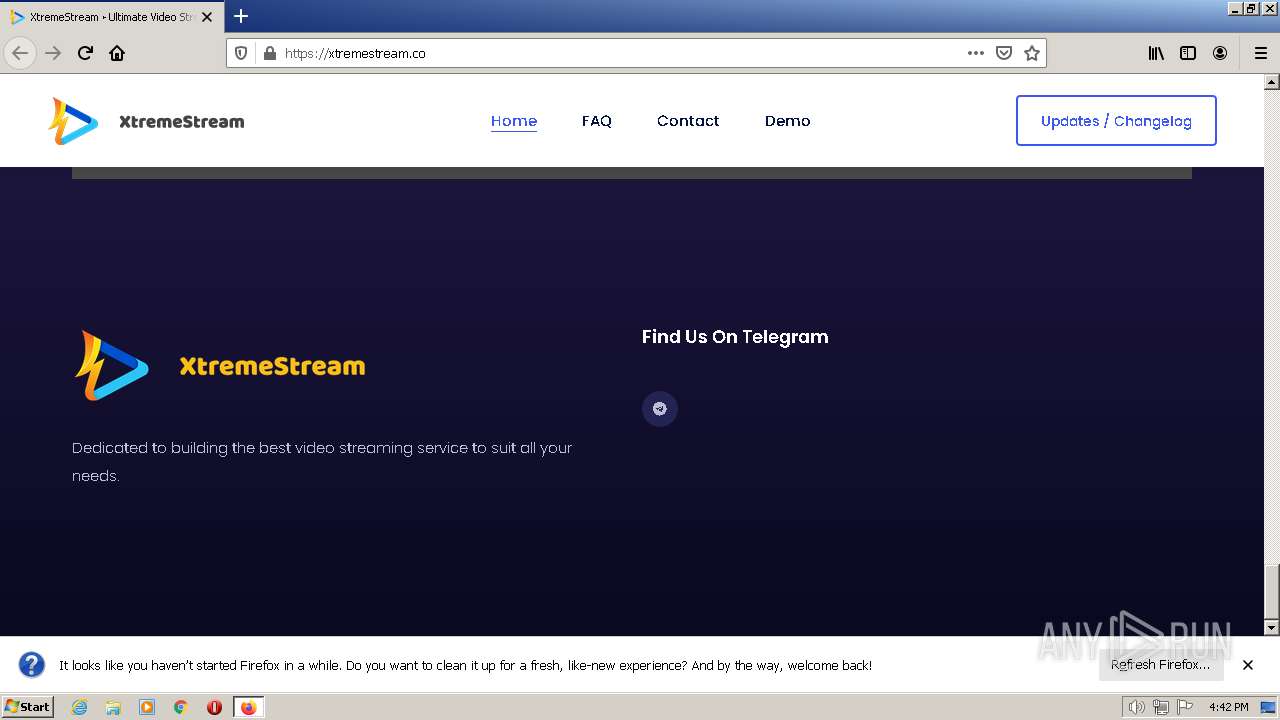This screenshot has width=1280, height=720.
Task: Open the Firefox home page
Action: click(117, 53)
